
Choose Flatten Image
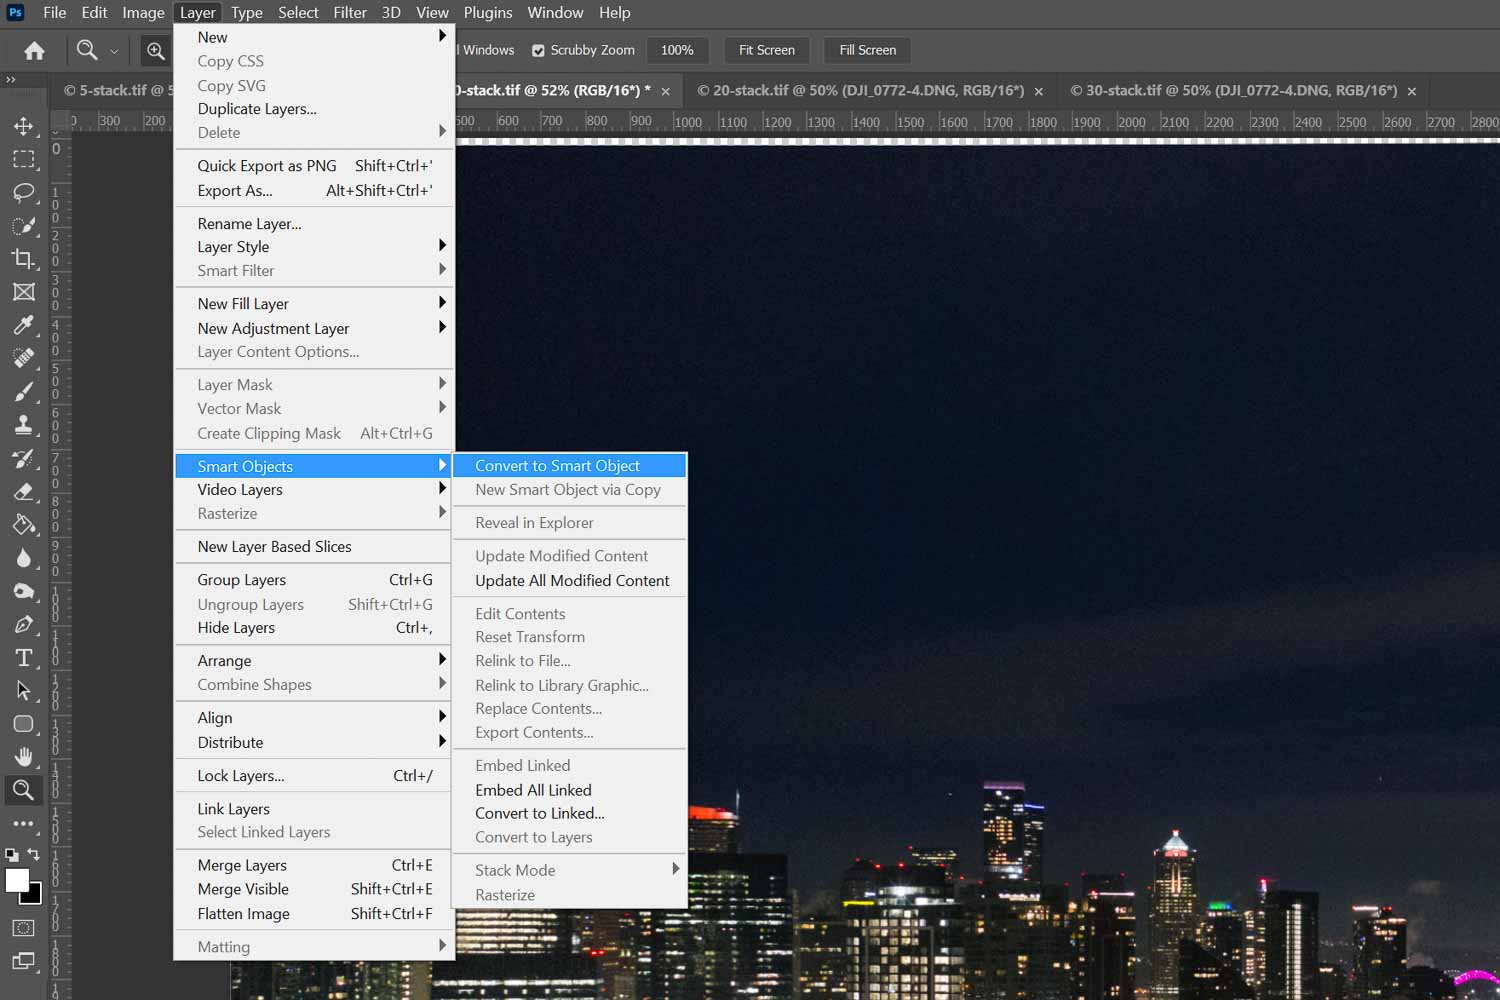point(314,913)
